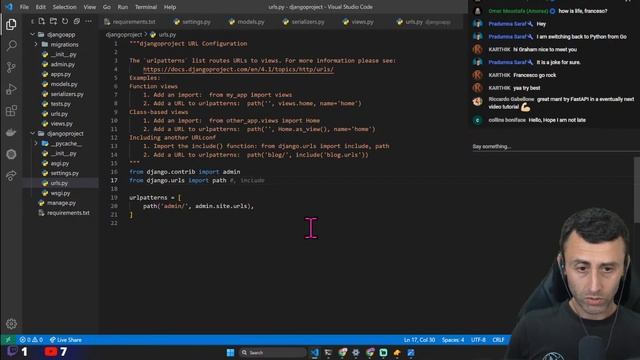Open the Selection menu
This screenshot has height=360, width=640.
click(64, 7)
